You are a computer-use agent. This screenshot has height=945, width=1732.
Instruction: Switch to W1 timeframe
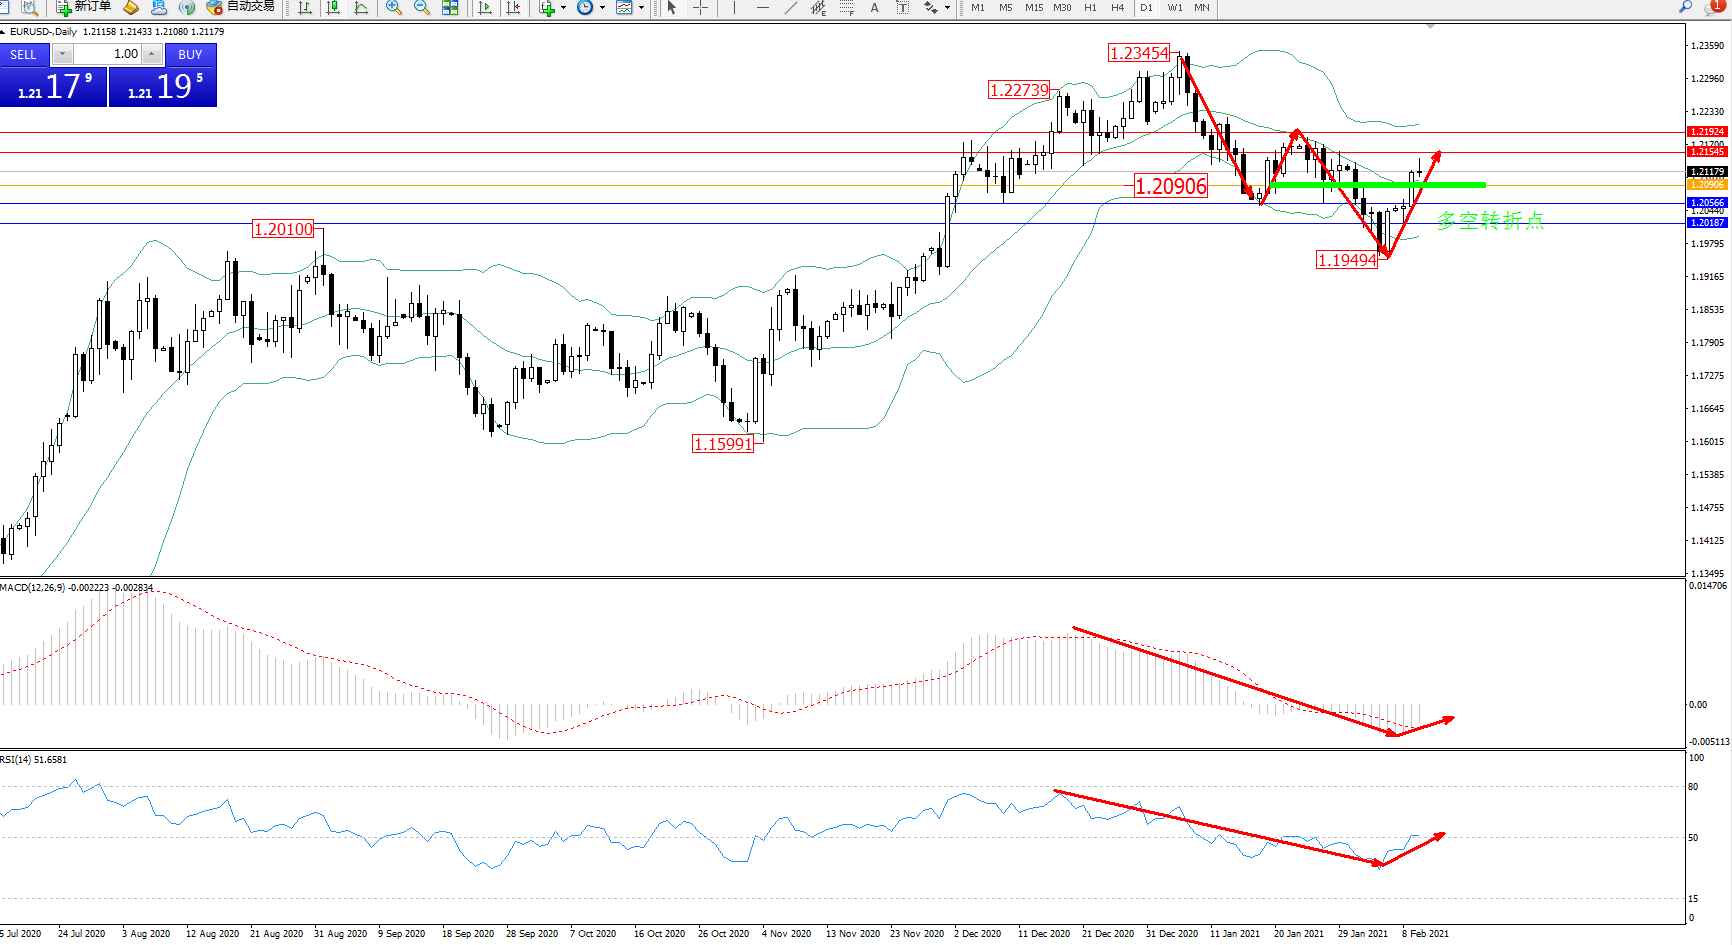pos(1175,8)
